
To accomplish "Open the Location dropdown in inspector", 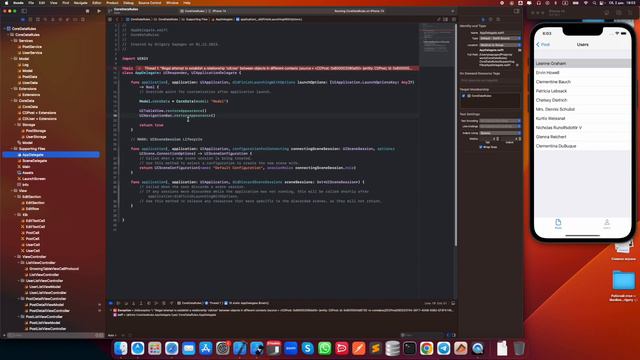I will pyautogui.click(x=500, y=45).
